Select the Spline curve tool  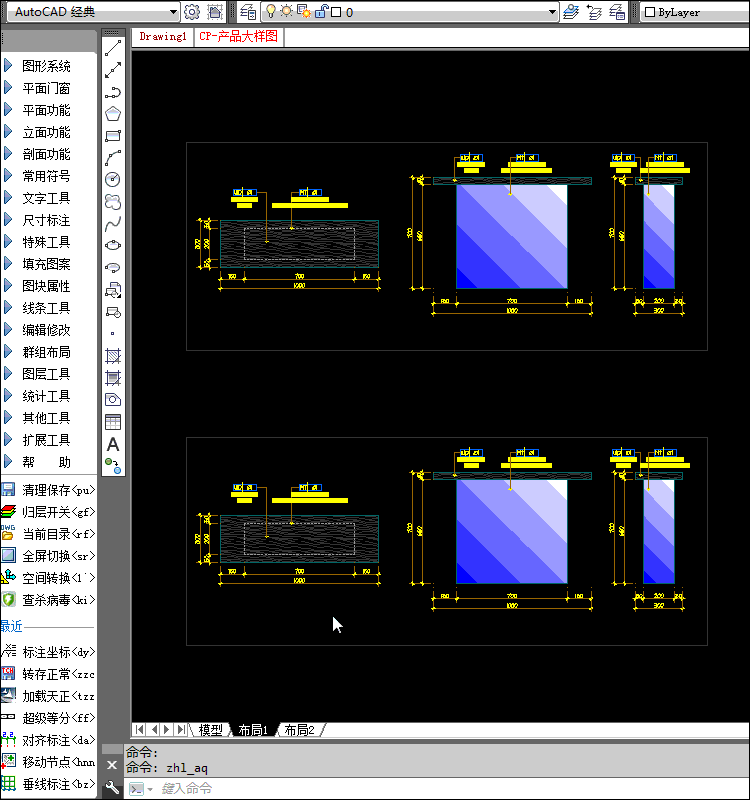[x=113, y=222]
